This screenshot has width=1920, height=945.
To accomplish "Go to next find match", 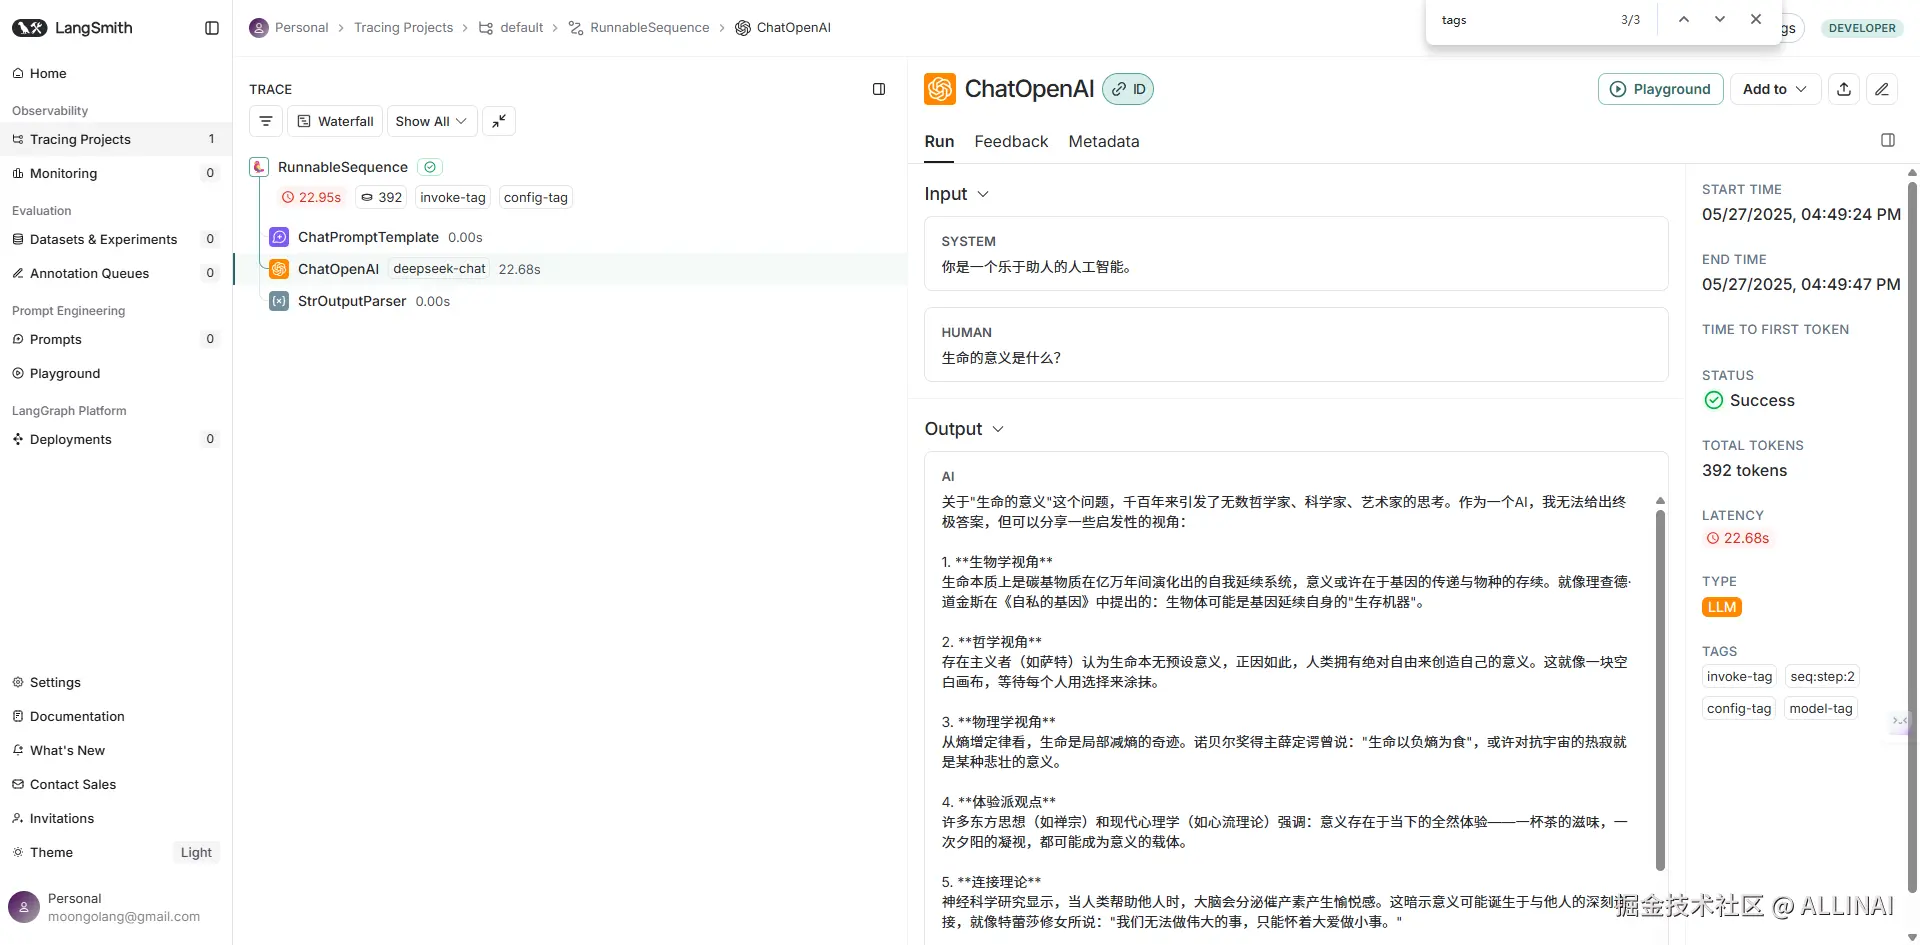I will pyautogui.click(x=1720, y=20).
